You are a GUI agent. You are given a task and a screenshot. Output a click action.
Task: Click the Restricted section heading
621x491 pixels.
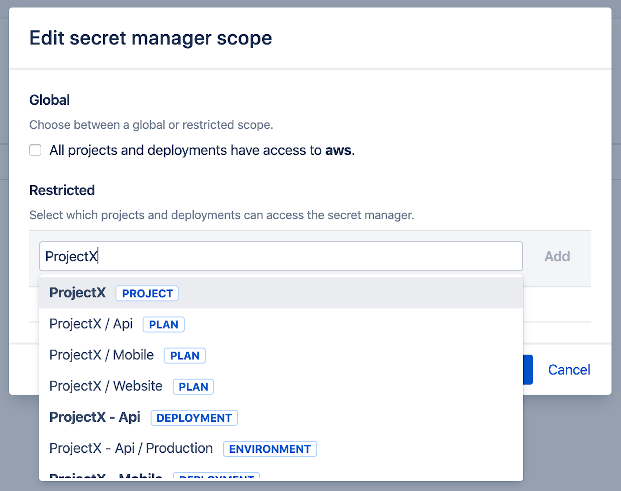point(62,190)
